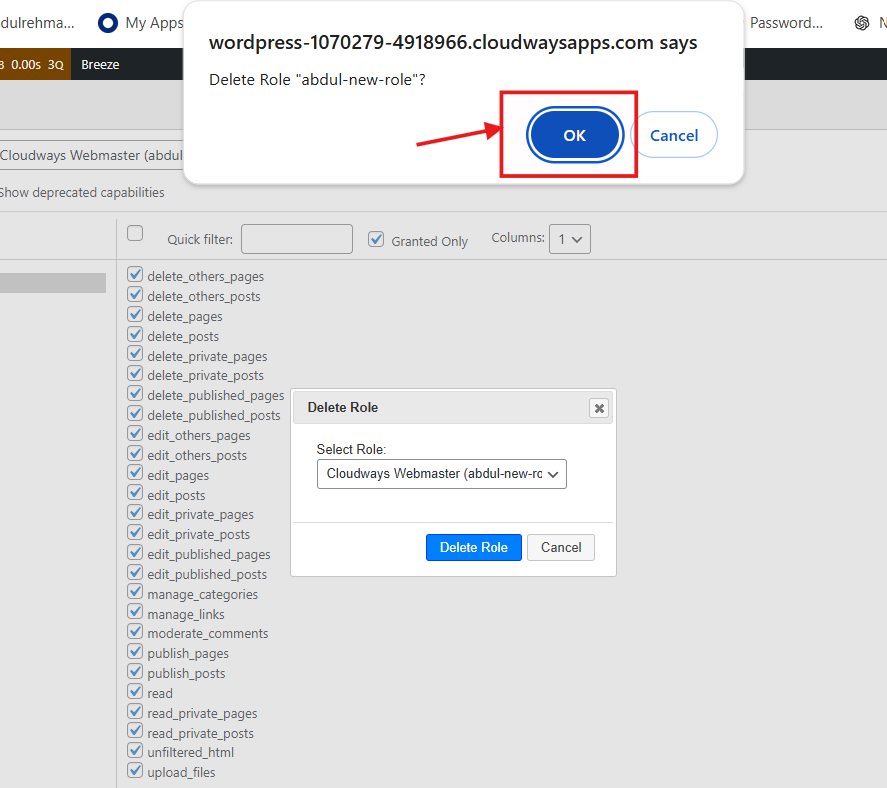Cancel the browser confirmation alert
The image size is (887, 788).
click(674, 135)
